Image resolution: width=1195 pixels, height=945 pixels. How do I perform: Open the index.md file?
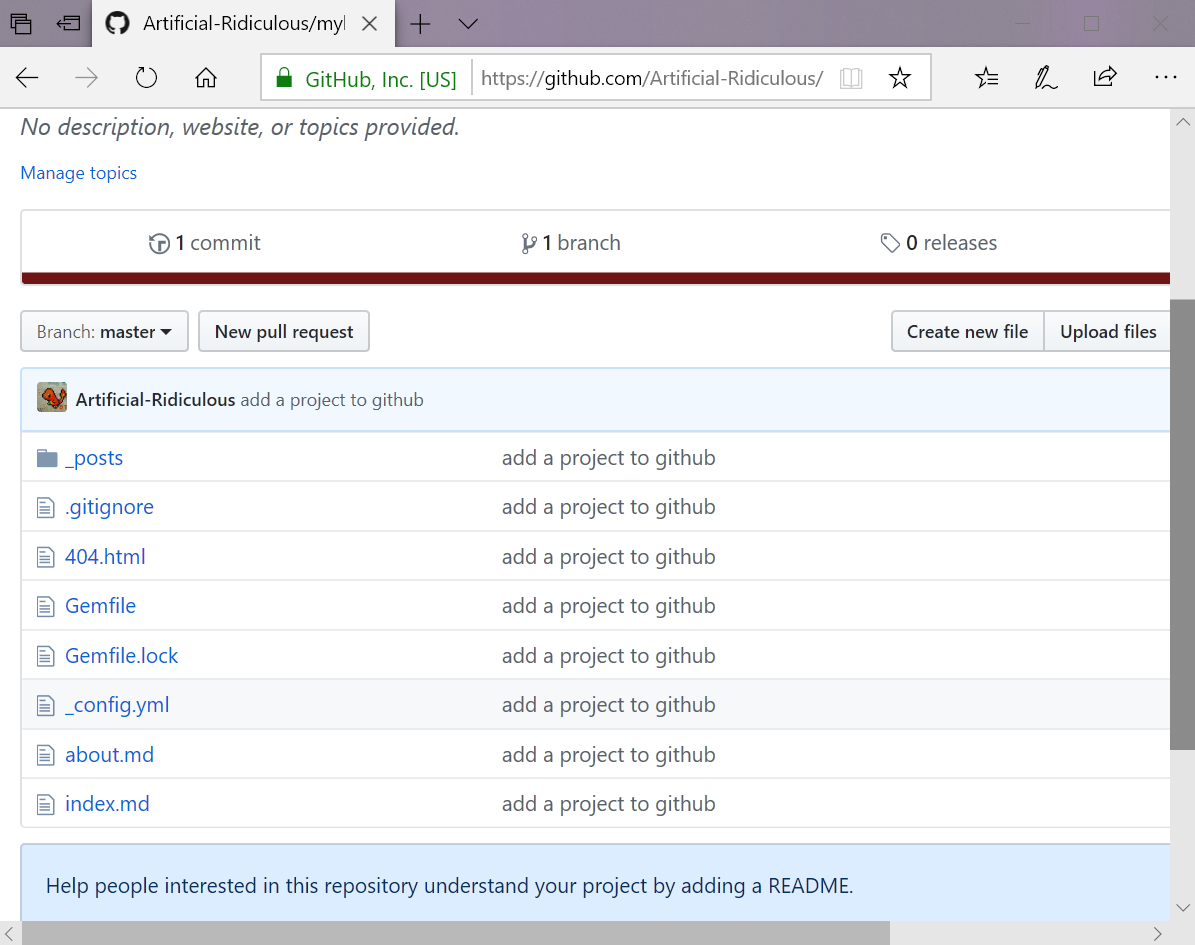pyautogui.click(x=107, y=804)
